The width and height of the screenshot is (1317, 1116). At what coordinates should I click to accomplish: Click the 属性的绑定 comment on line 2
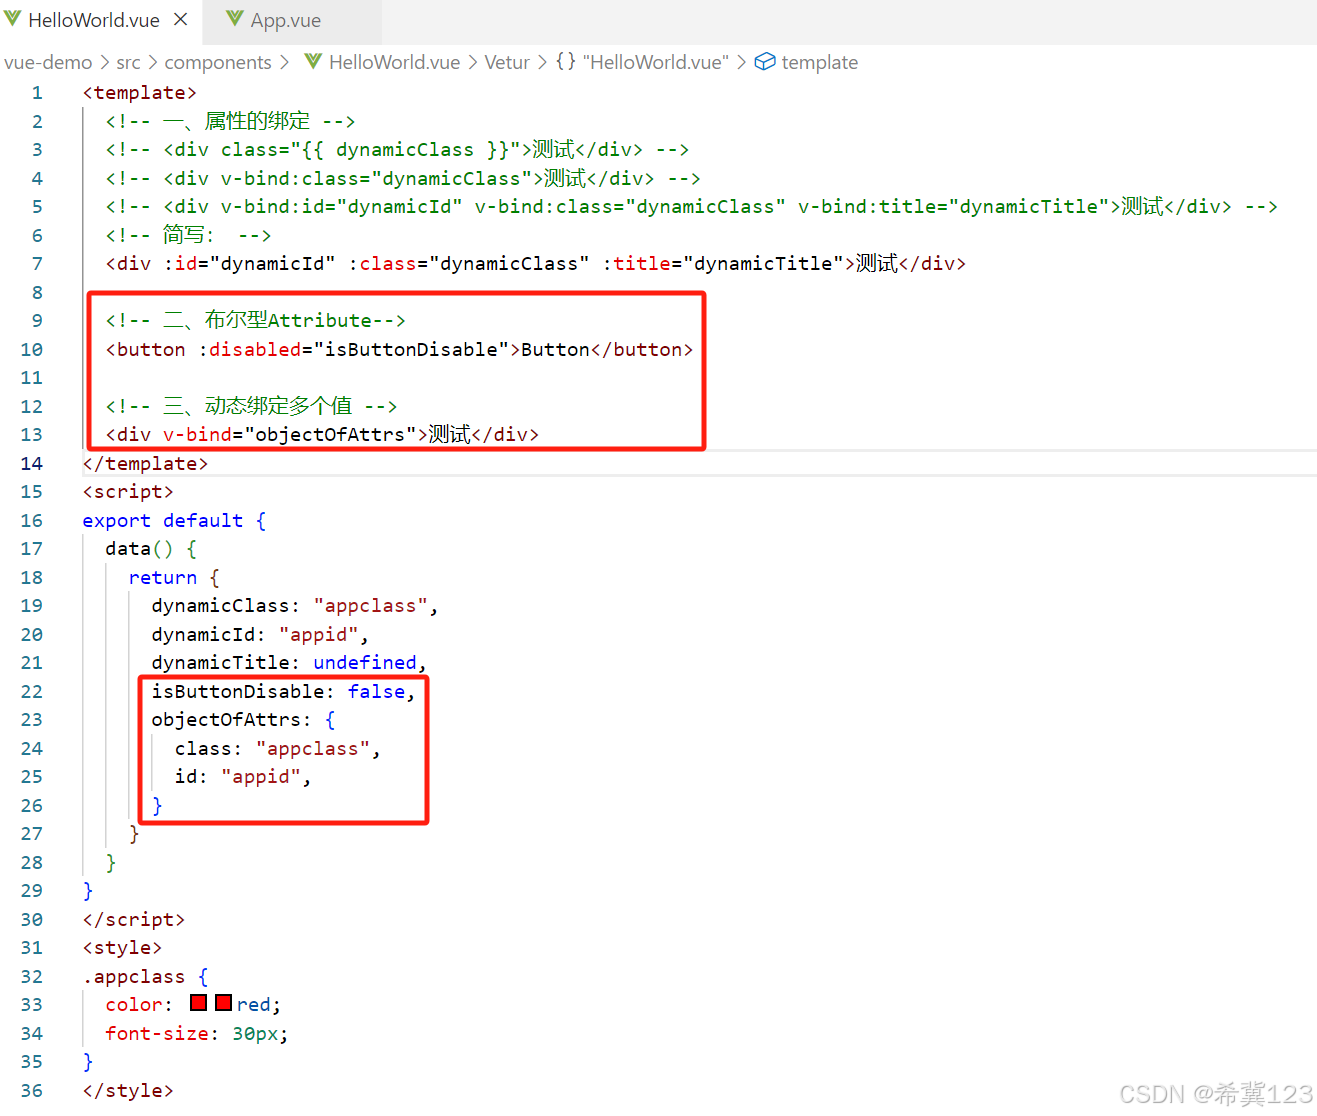point(230,121)
